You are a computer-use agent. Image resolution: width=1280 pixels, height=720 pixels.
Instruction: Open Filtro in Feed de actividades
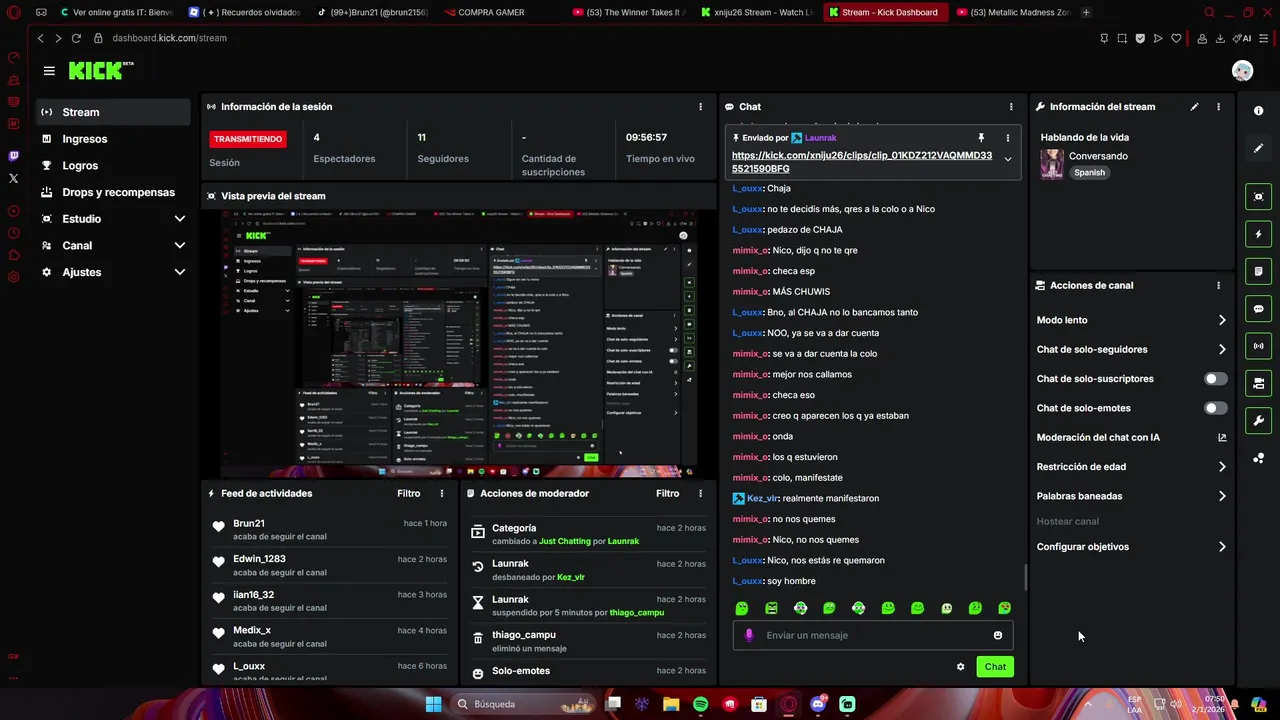[x=408, y=493]
